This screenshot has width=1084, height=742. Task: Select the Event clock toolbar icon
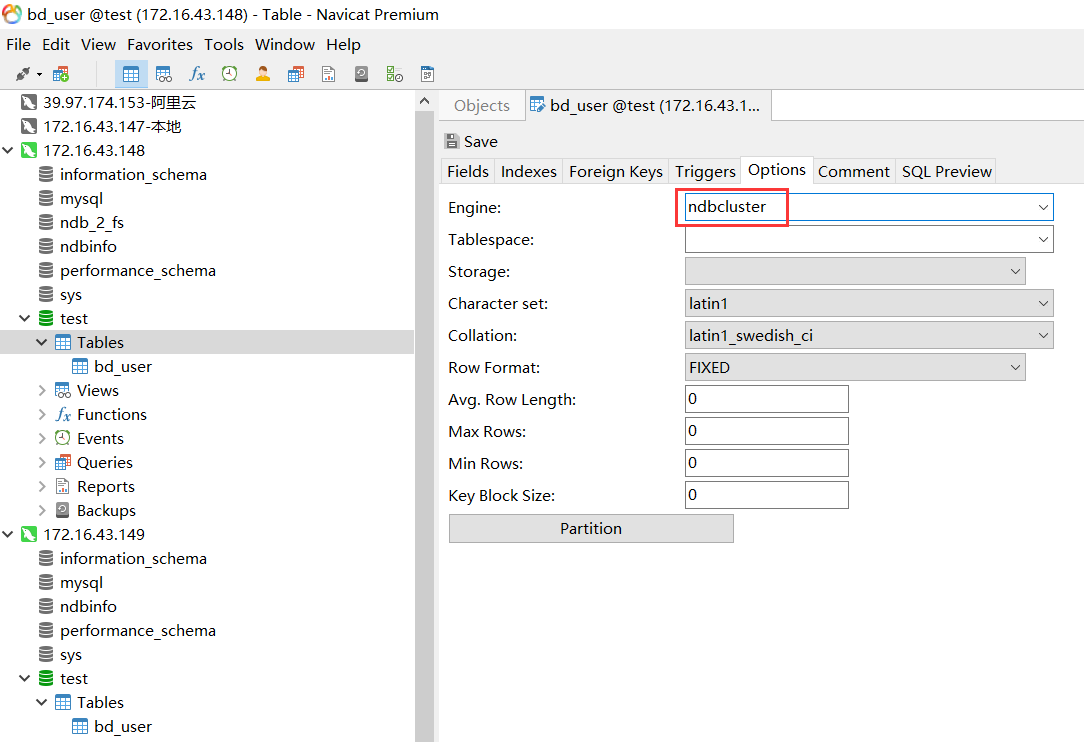(x=230, y=74)
